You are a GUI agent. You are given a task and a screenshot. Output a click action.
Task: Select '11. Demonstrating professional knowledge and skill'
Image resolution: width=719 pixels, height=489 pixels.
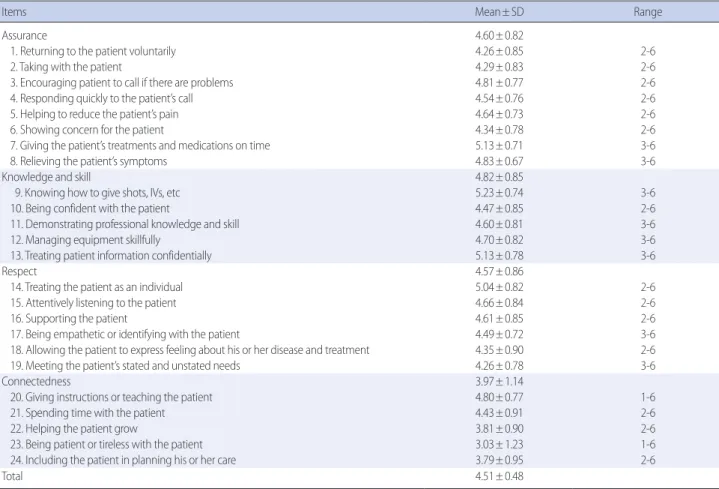(x=125, y=224)
